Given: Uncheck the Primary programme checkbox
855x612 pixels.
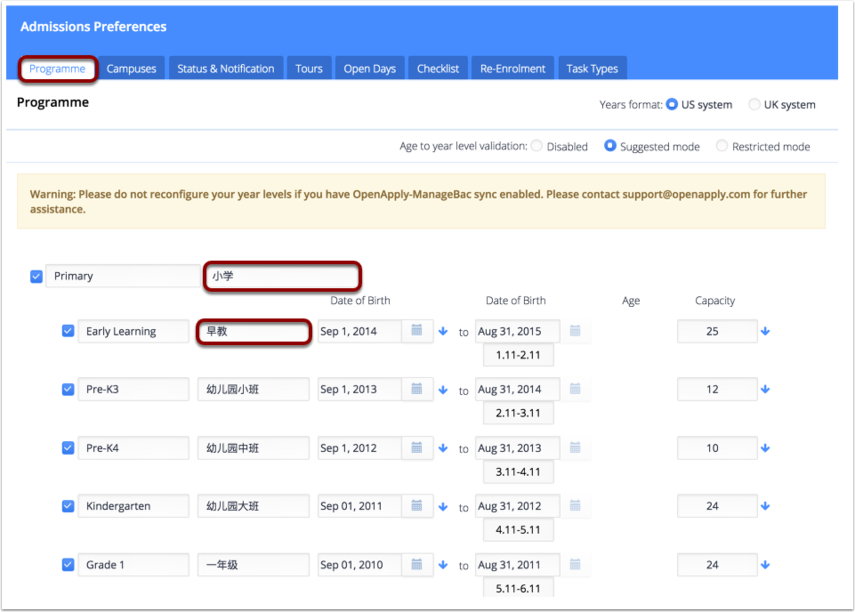Looking at the screenshot, I should pyautogui.click(x=37, y=276).
